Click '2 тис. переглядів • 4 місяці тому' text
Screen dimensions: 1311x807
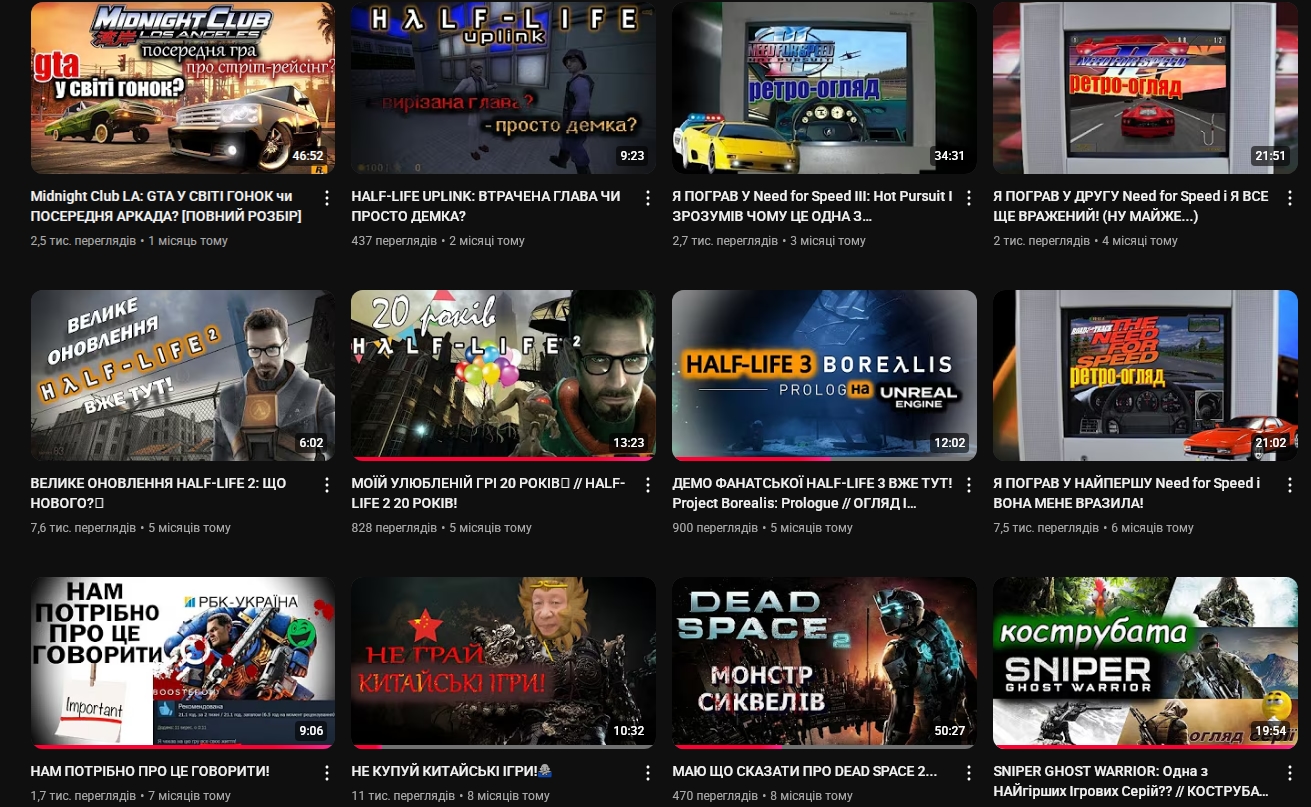[x=1086, y=241]
